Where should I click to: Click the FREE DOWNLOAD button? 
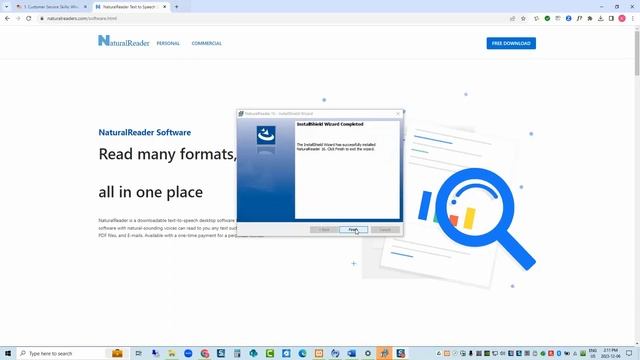(511, 43)
